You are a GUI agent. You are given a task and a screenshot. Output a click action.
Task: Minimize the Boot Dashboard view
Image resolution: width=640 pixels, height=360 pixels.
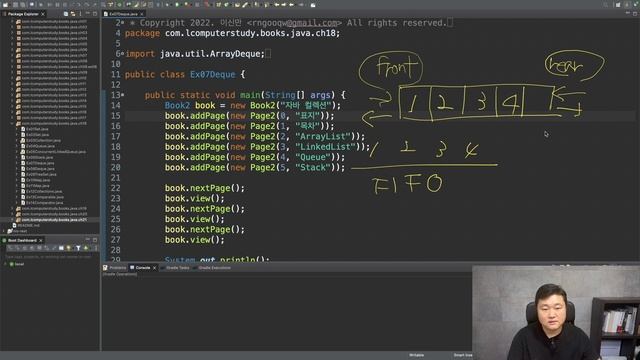(x=88, y=240)
